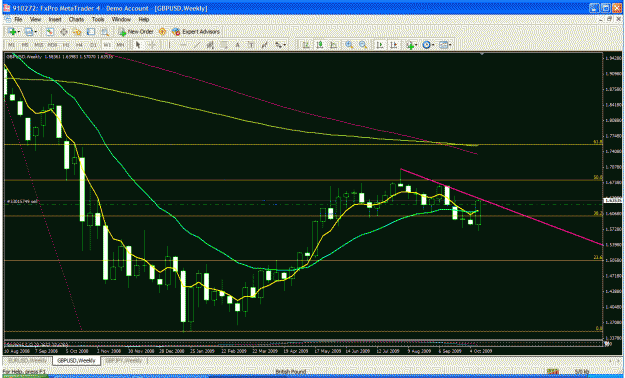625x378 pixels.
Task: Click the Periodicity clock icon
Action: pos(427,45)
